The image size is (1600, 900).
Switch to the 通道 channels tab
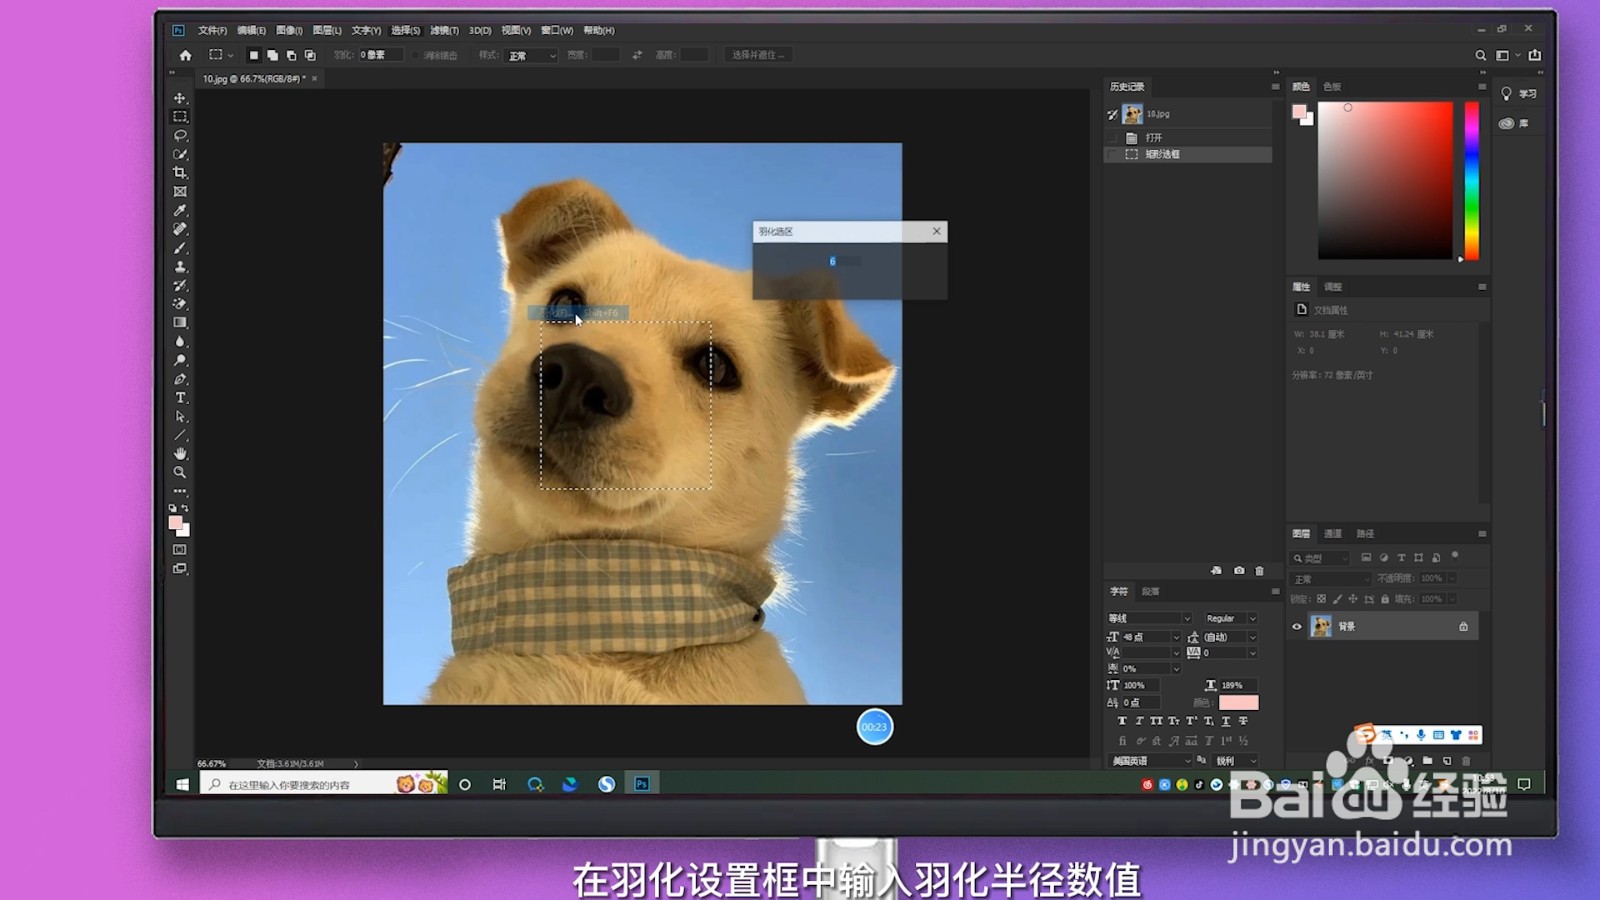(1333, 534)
